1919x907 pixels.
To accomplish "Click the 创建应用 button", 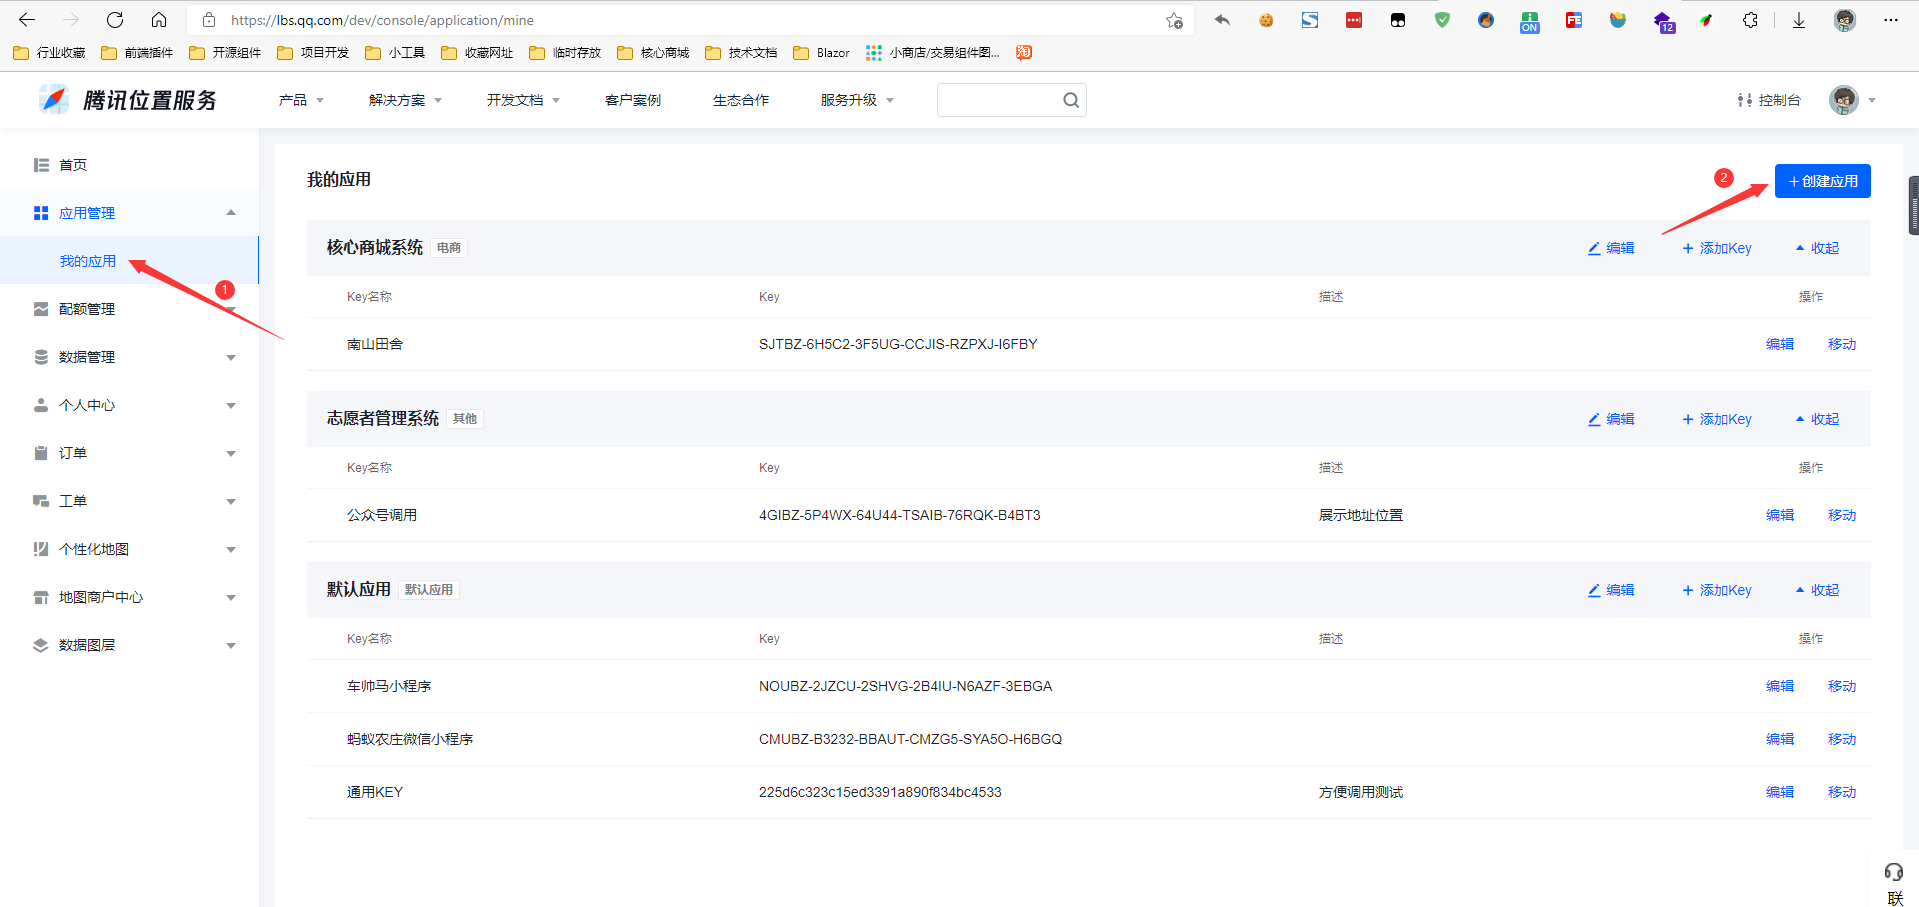I will [1822, 181].
